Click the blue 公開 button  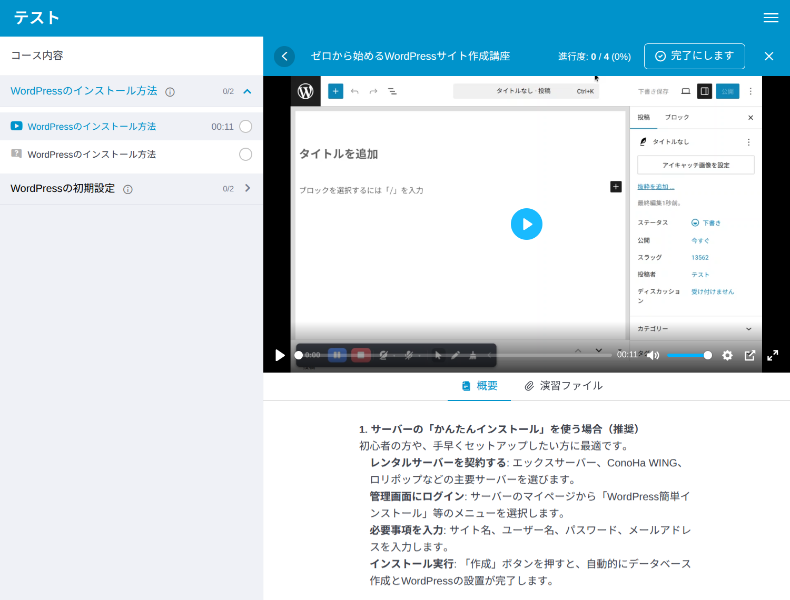[x=728, y=91]
